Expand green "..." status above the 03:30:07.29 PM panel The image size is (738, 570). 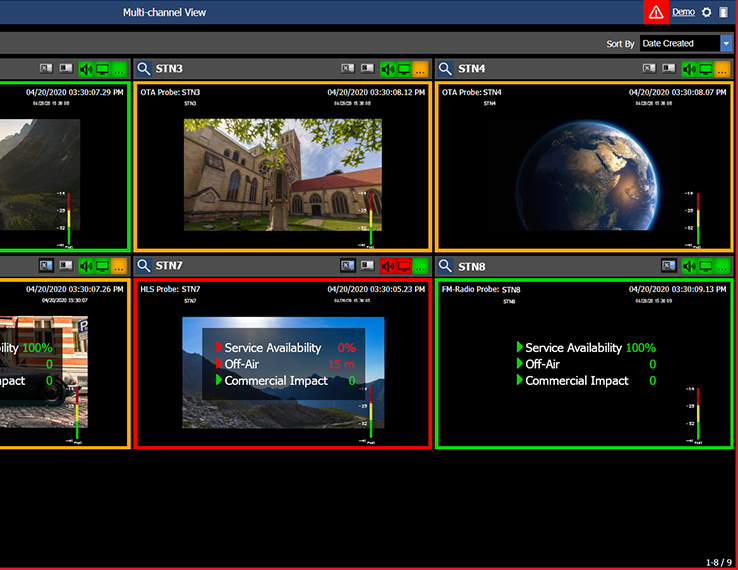tap(119, 69)
